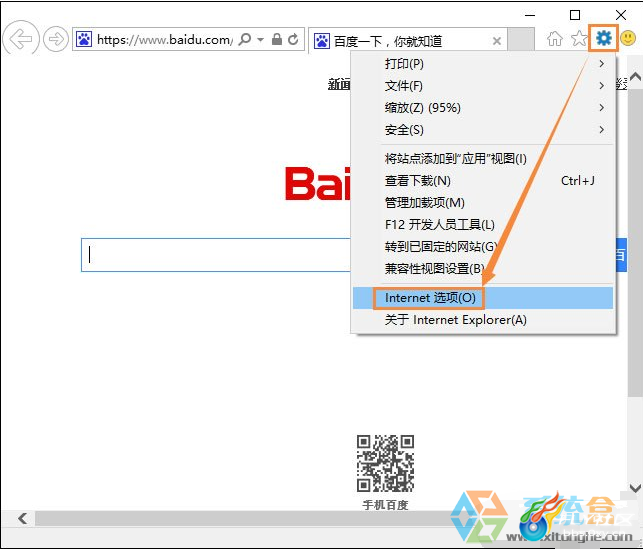Image resolution: width=643 pixels, height=549 pixels.
Task: Click the vertical scrollbar up arrow
Action: pos(635,76)
